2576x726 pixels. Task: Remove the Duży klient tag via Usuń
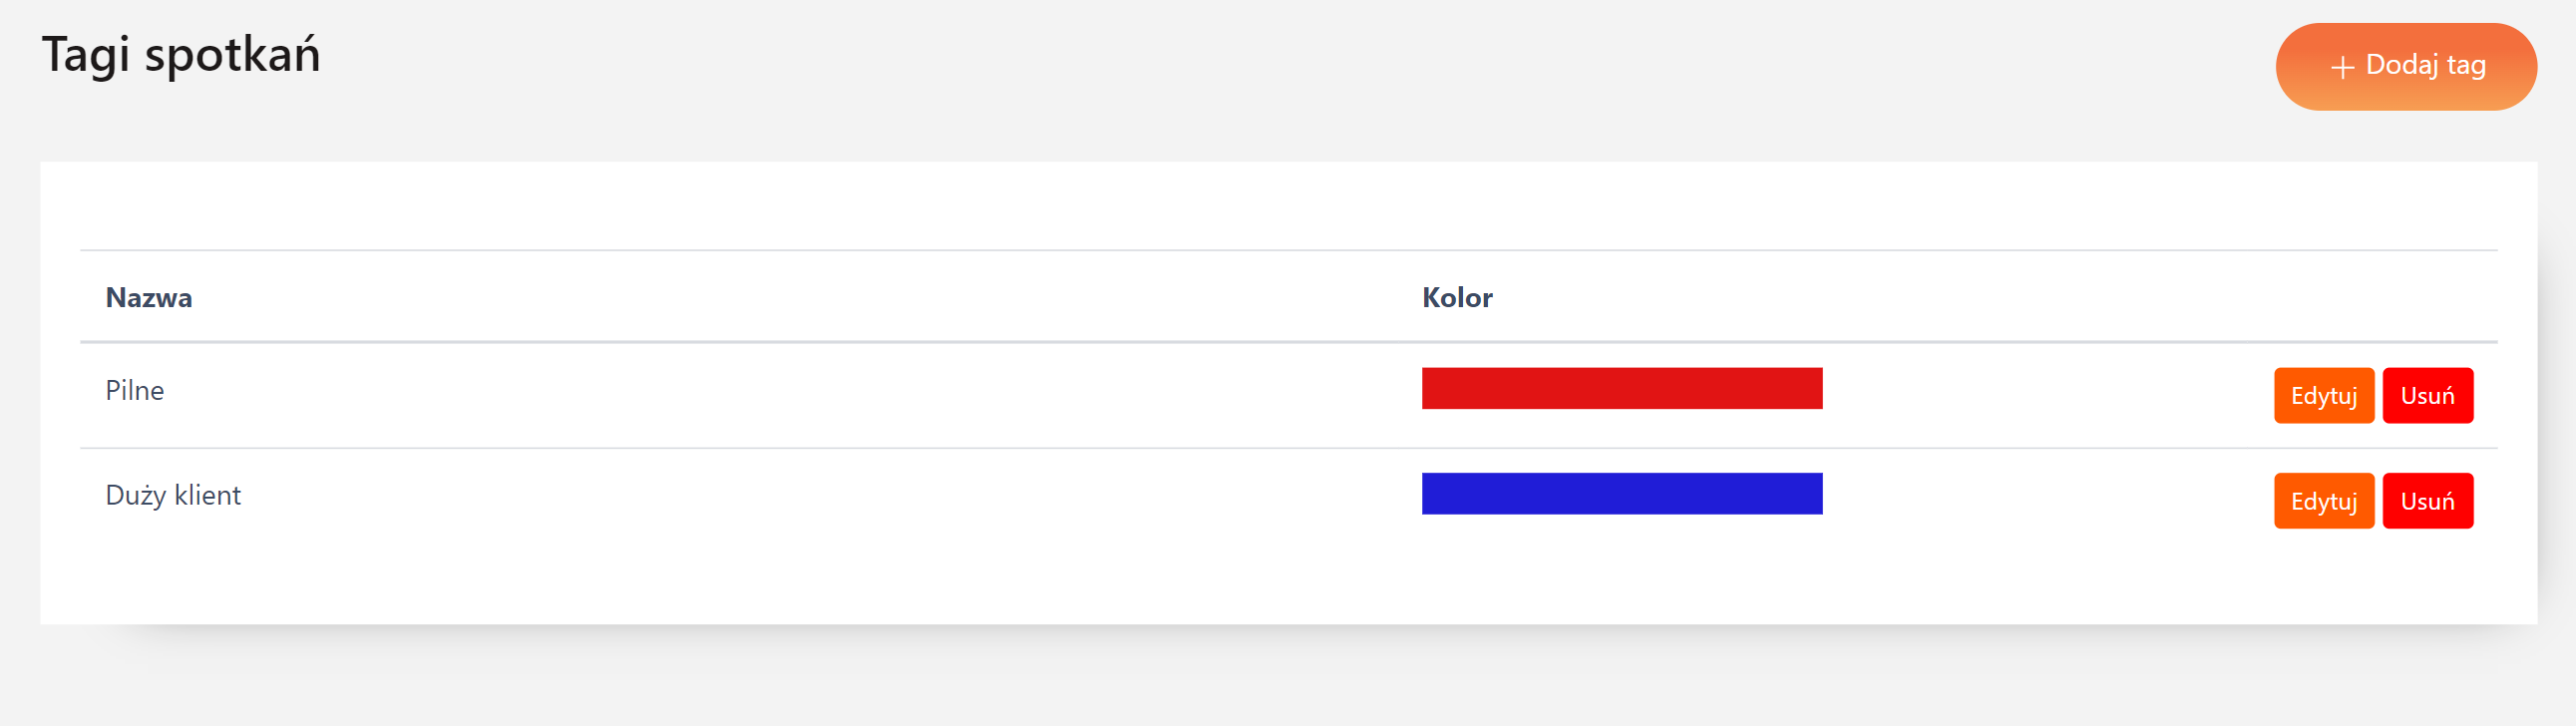coord(2427,501)
